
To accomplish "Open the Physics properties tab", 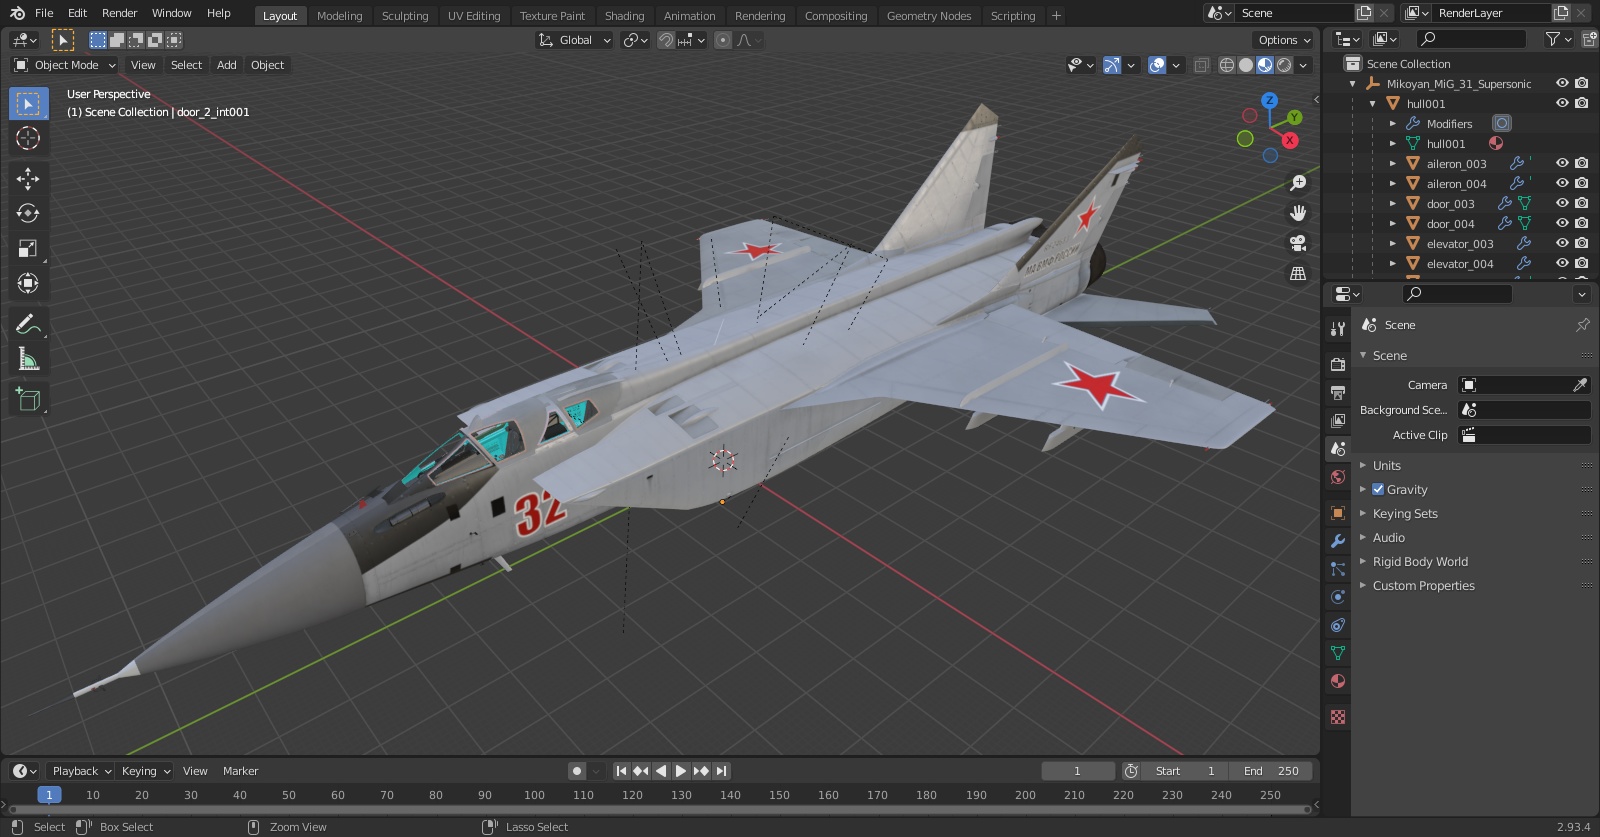I will 1338,597.
